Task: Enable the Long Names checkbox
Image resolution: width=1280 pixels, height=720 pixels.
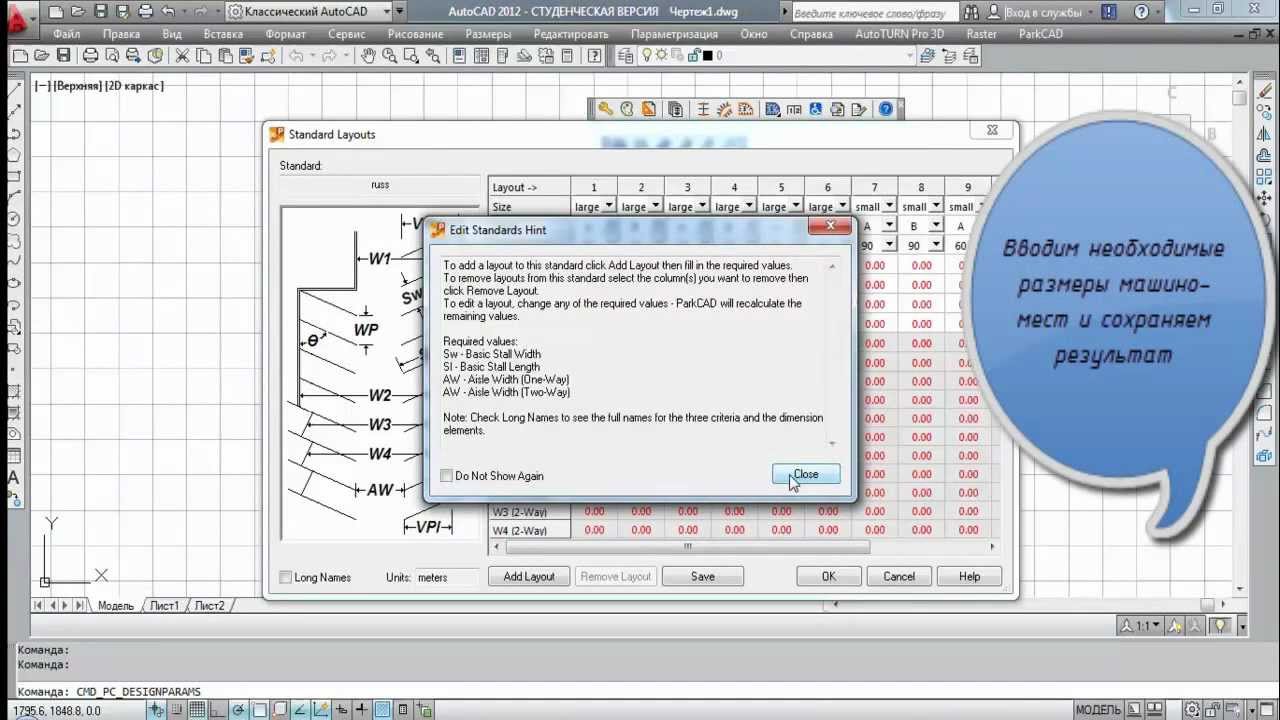Action: point(286,577)
